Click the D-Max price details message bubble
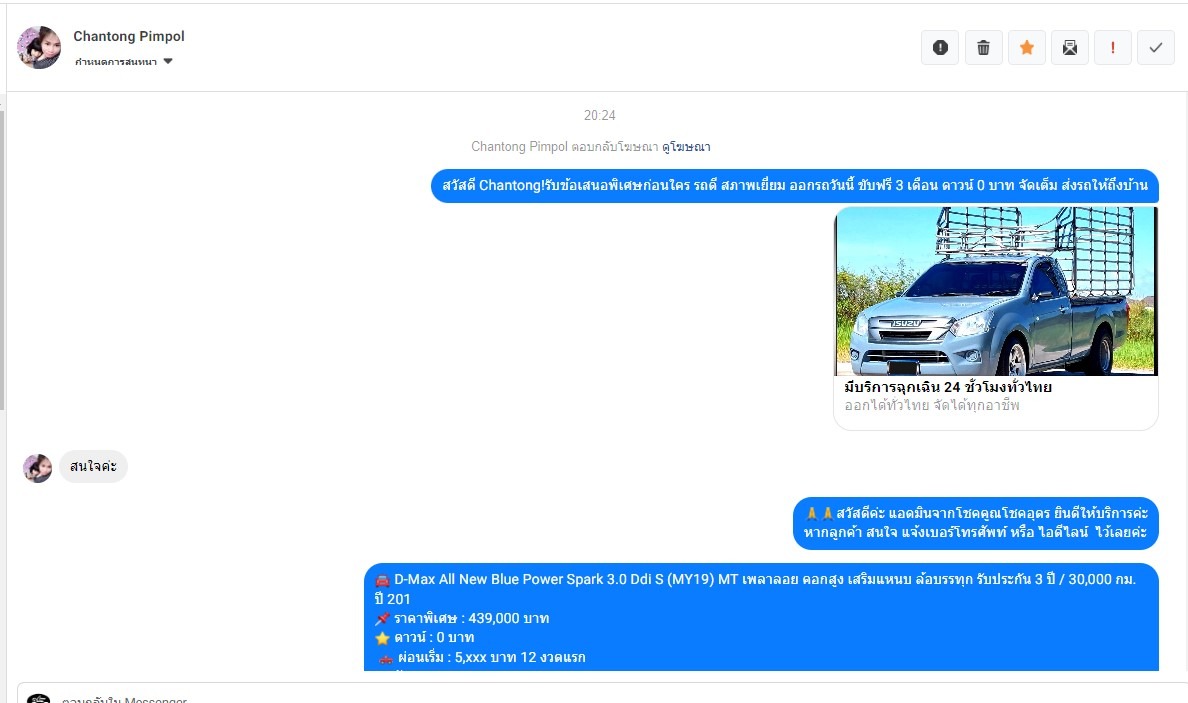Image resolution: width=1188 pixels, height=703 pixels. click(x=760, y=617)
